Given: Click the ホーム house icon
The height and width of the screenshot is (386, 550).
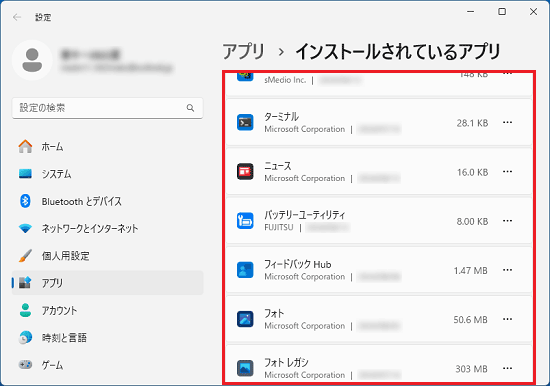Looking at the screenshot, I should pos(25,146).
